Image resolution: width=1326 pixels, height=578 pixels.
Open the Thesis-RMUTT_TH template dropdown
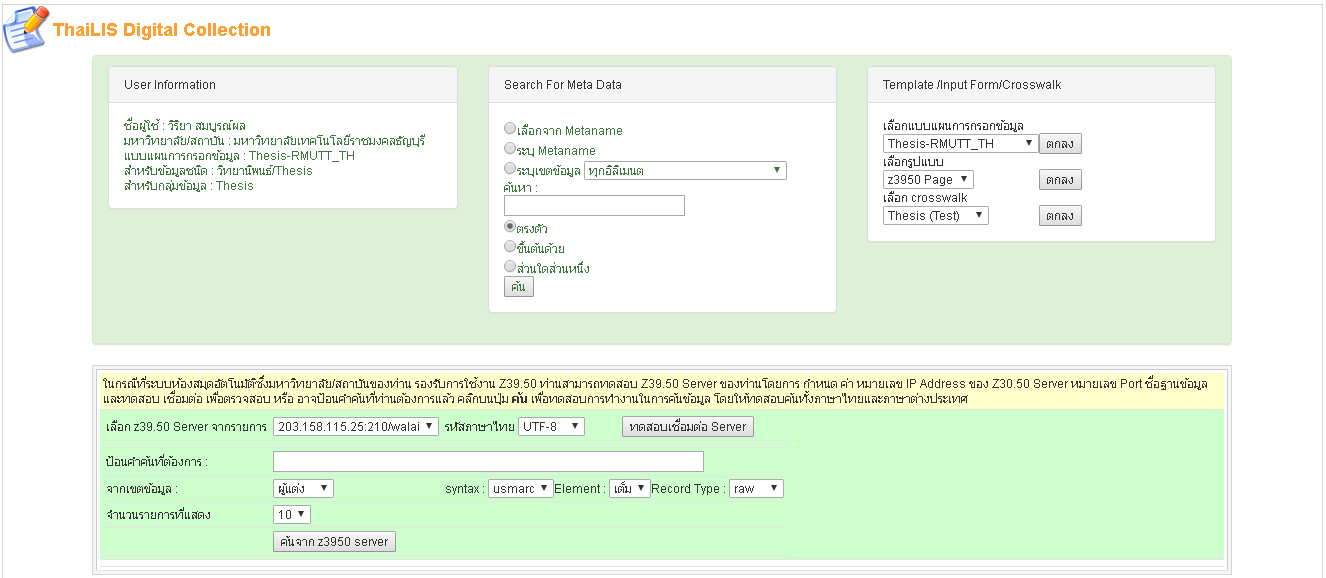click(960, 143)
